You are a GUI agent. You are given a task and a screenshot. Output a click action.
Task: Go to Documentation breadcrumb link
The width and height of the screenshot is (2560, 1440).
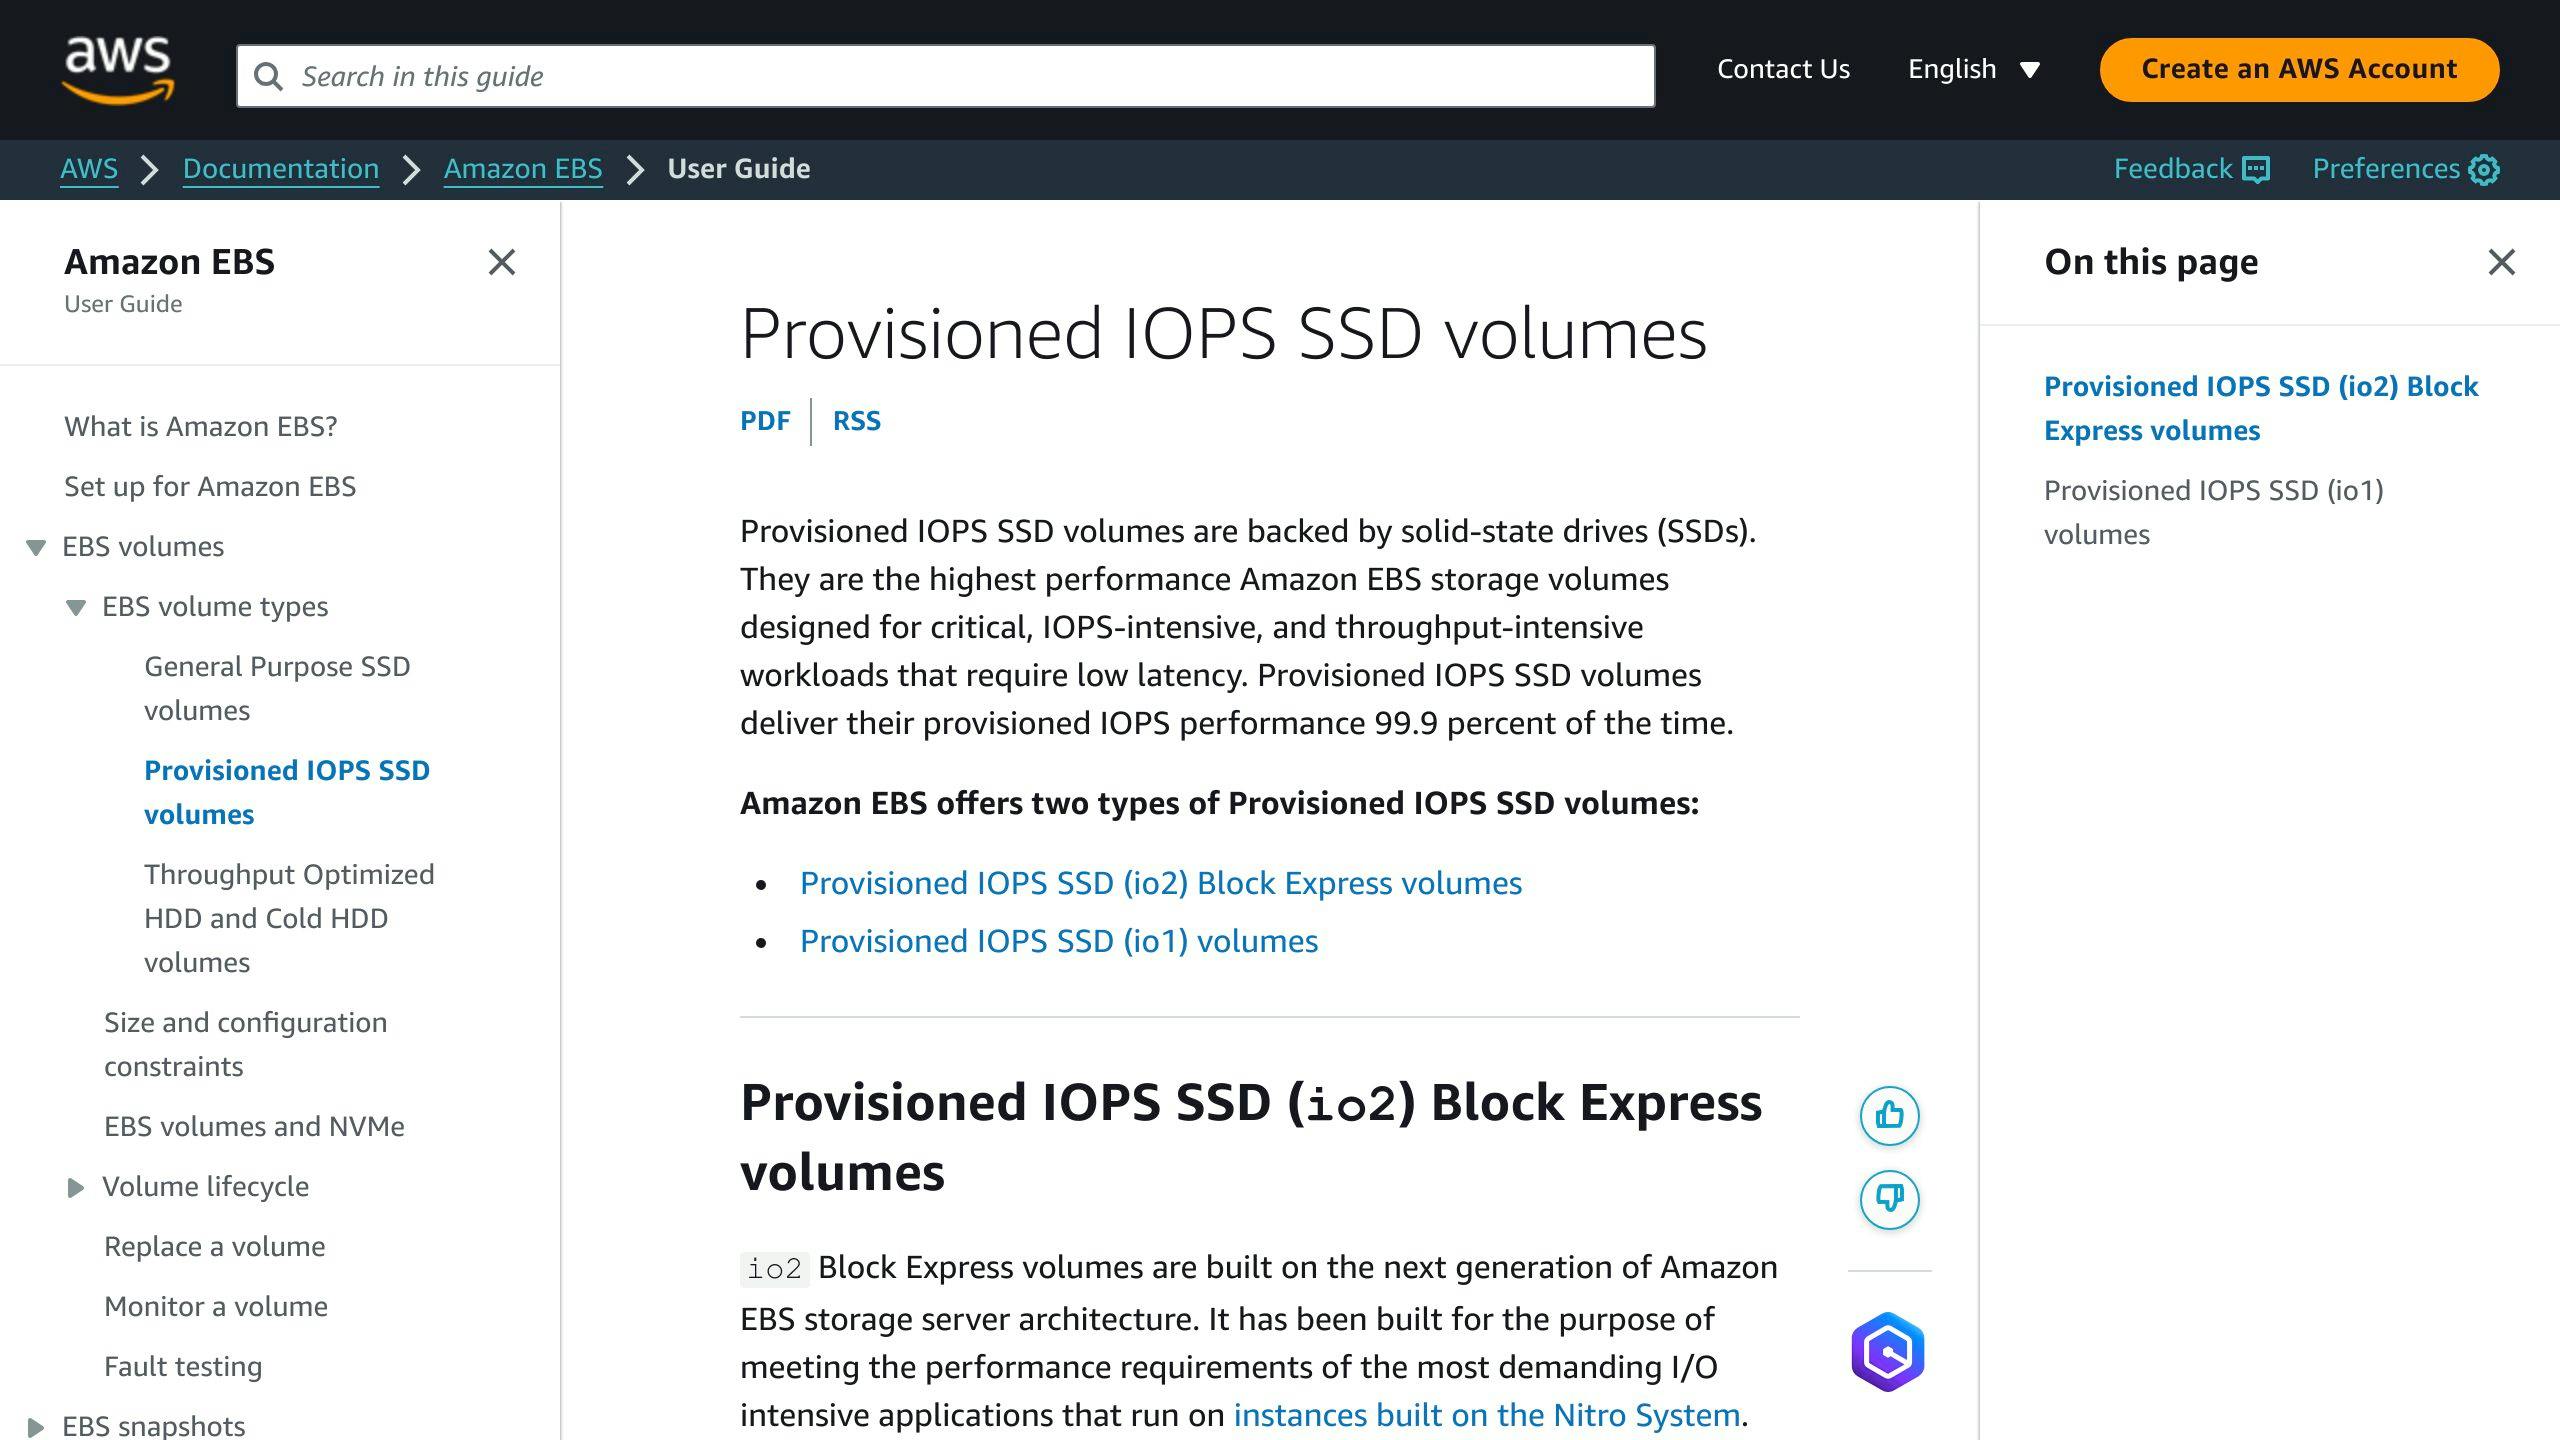pos(281,169)
